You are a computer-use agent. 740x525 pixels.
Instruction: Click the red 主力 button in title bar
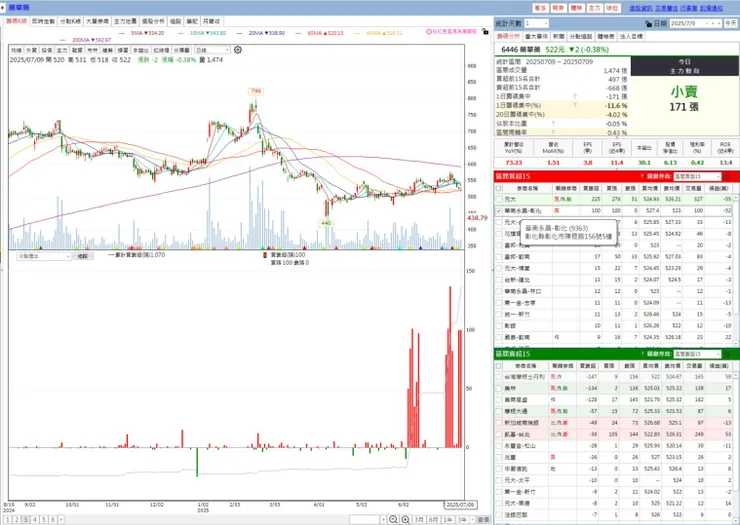pyautogui.click(x=594, y=8)
